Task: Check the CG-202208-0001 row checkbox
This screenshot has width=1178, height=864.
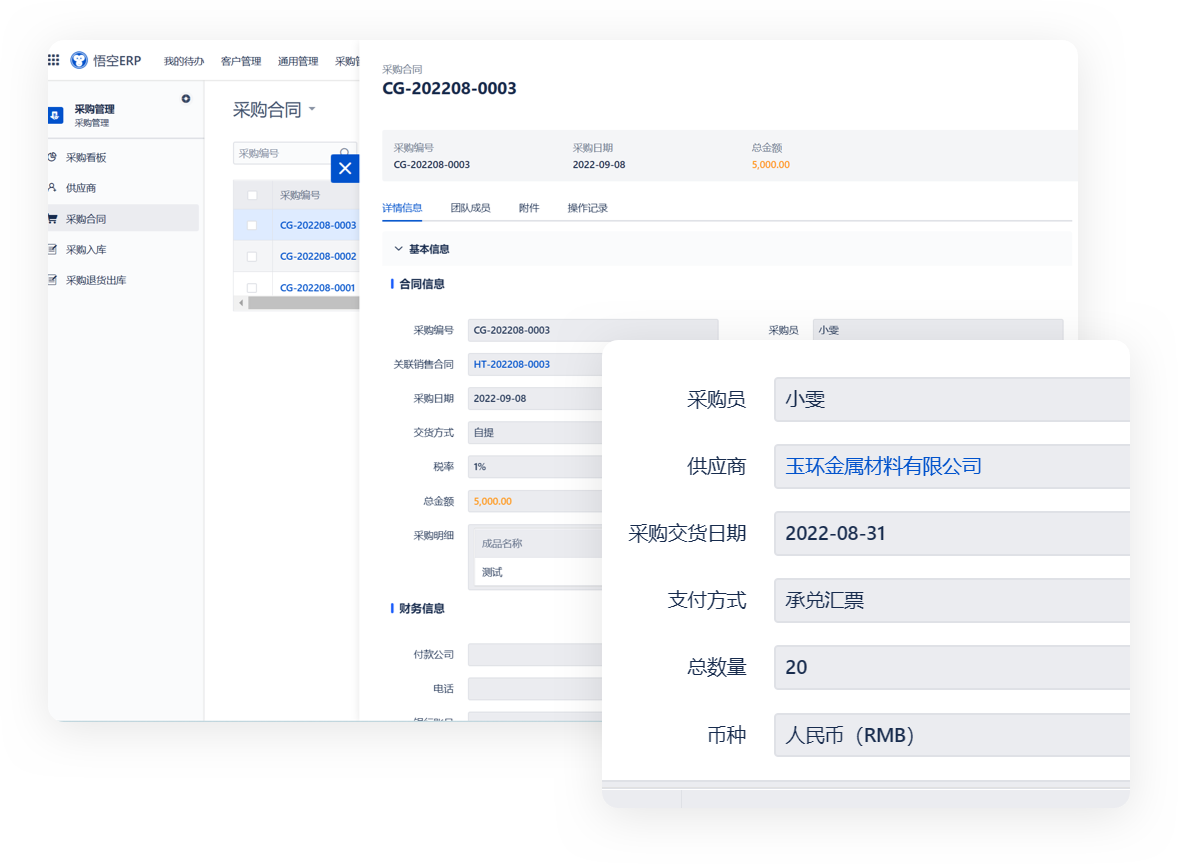Action: point(252,288)
